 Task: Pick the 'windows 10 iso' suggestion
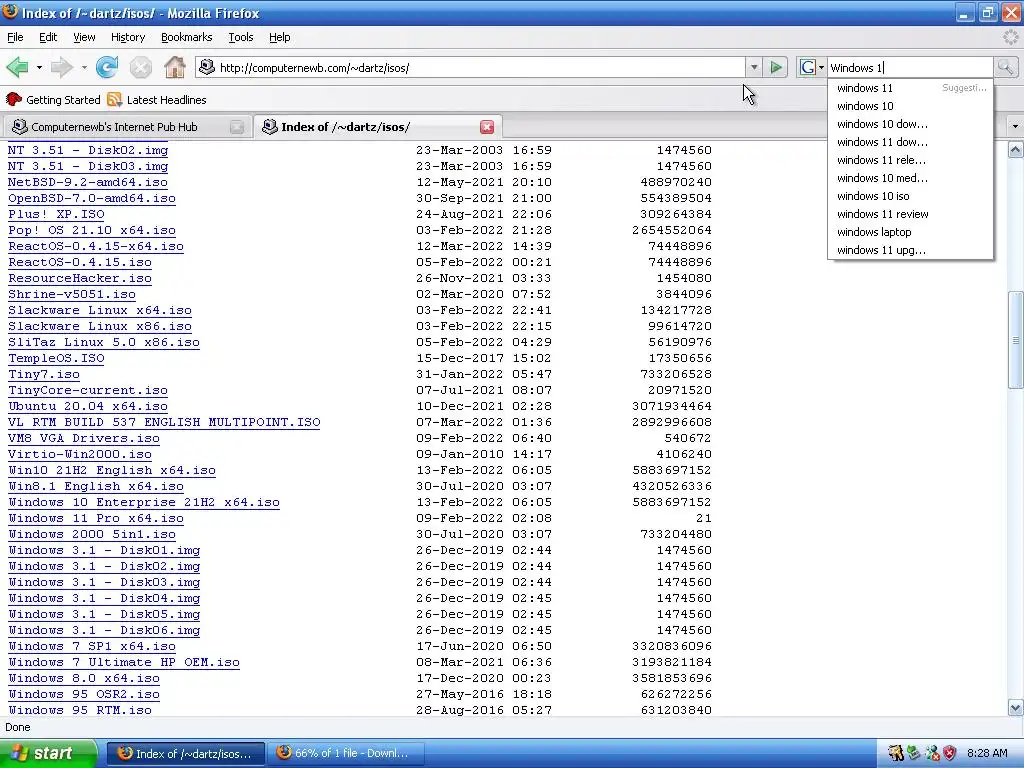pyautogui.click(x=910, y=196)
